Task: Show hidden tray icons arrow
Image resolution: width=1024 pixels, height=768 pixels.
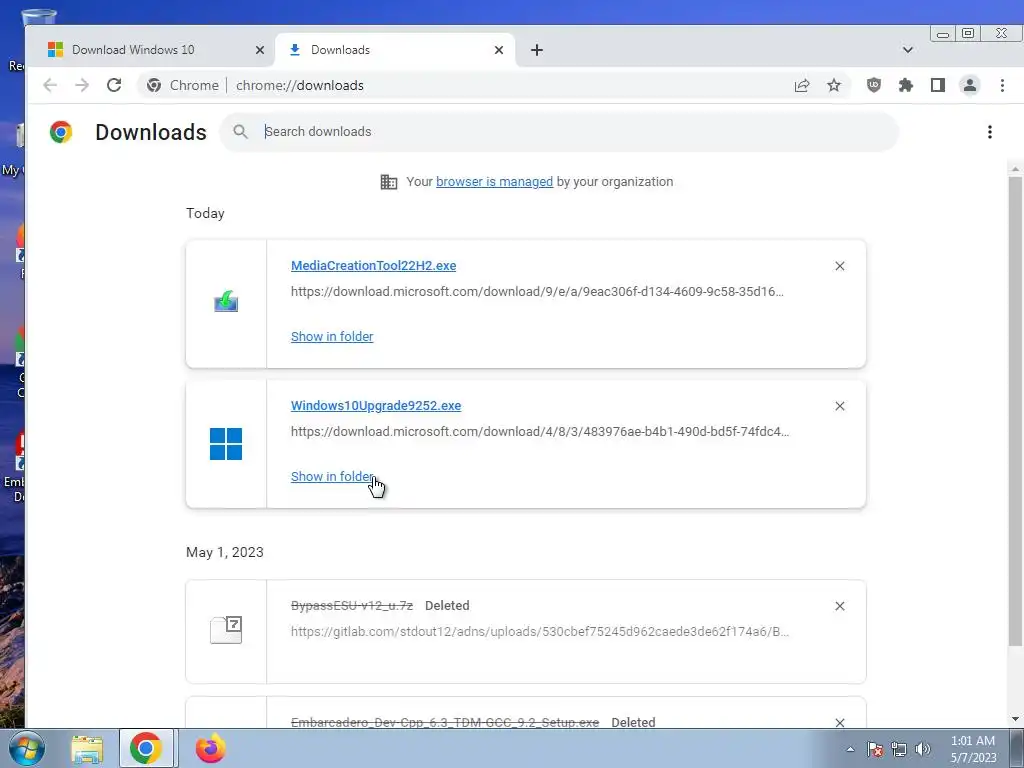Action: [850, 749]
